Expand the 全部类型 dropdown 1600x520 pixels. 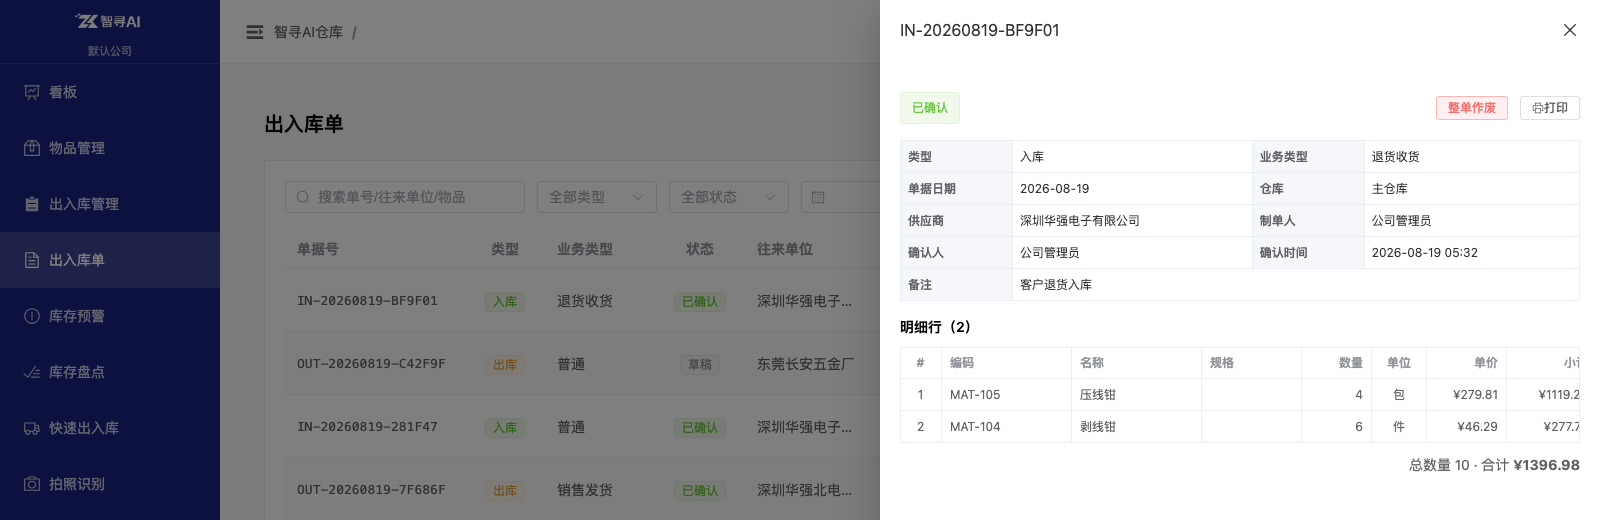[x=597, y=197]
